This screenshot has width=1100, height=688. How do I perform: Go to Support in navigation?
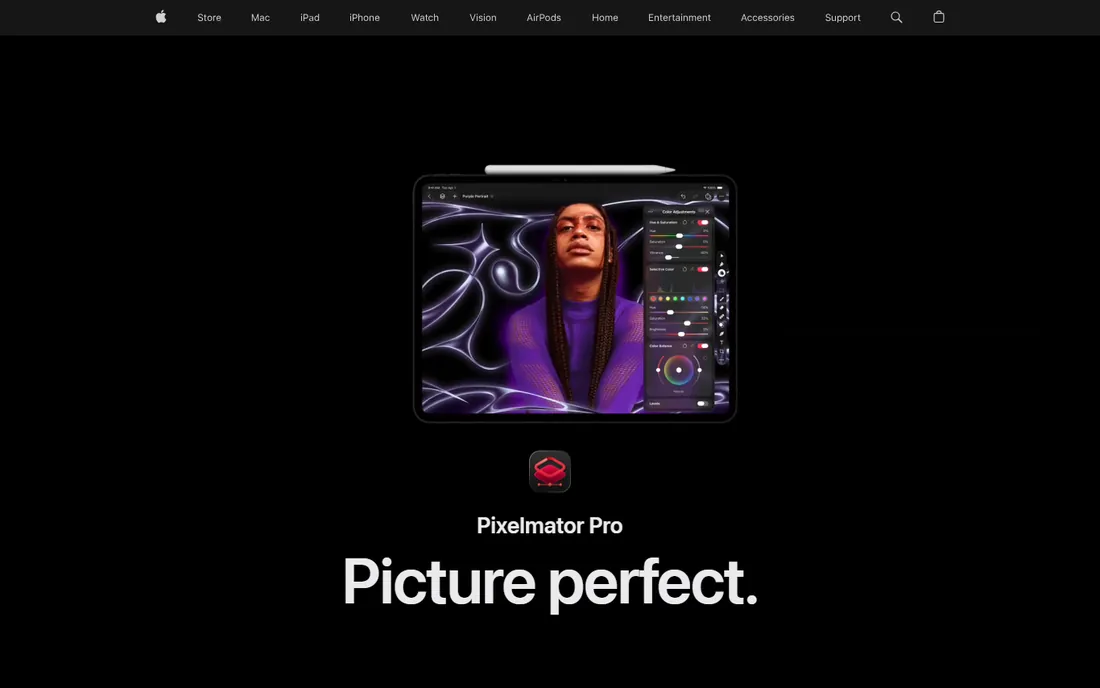(843, 18)
